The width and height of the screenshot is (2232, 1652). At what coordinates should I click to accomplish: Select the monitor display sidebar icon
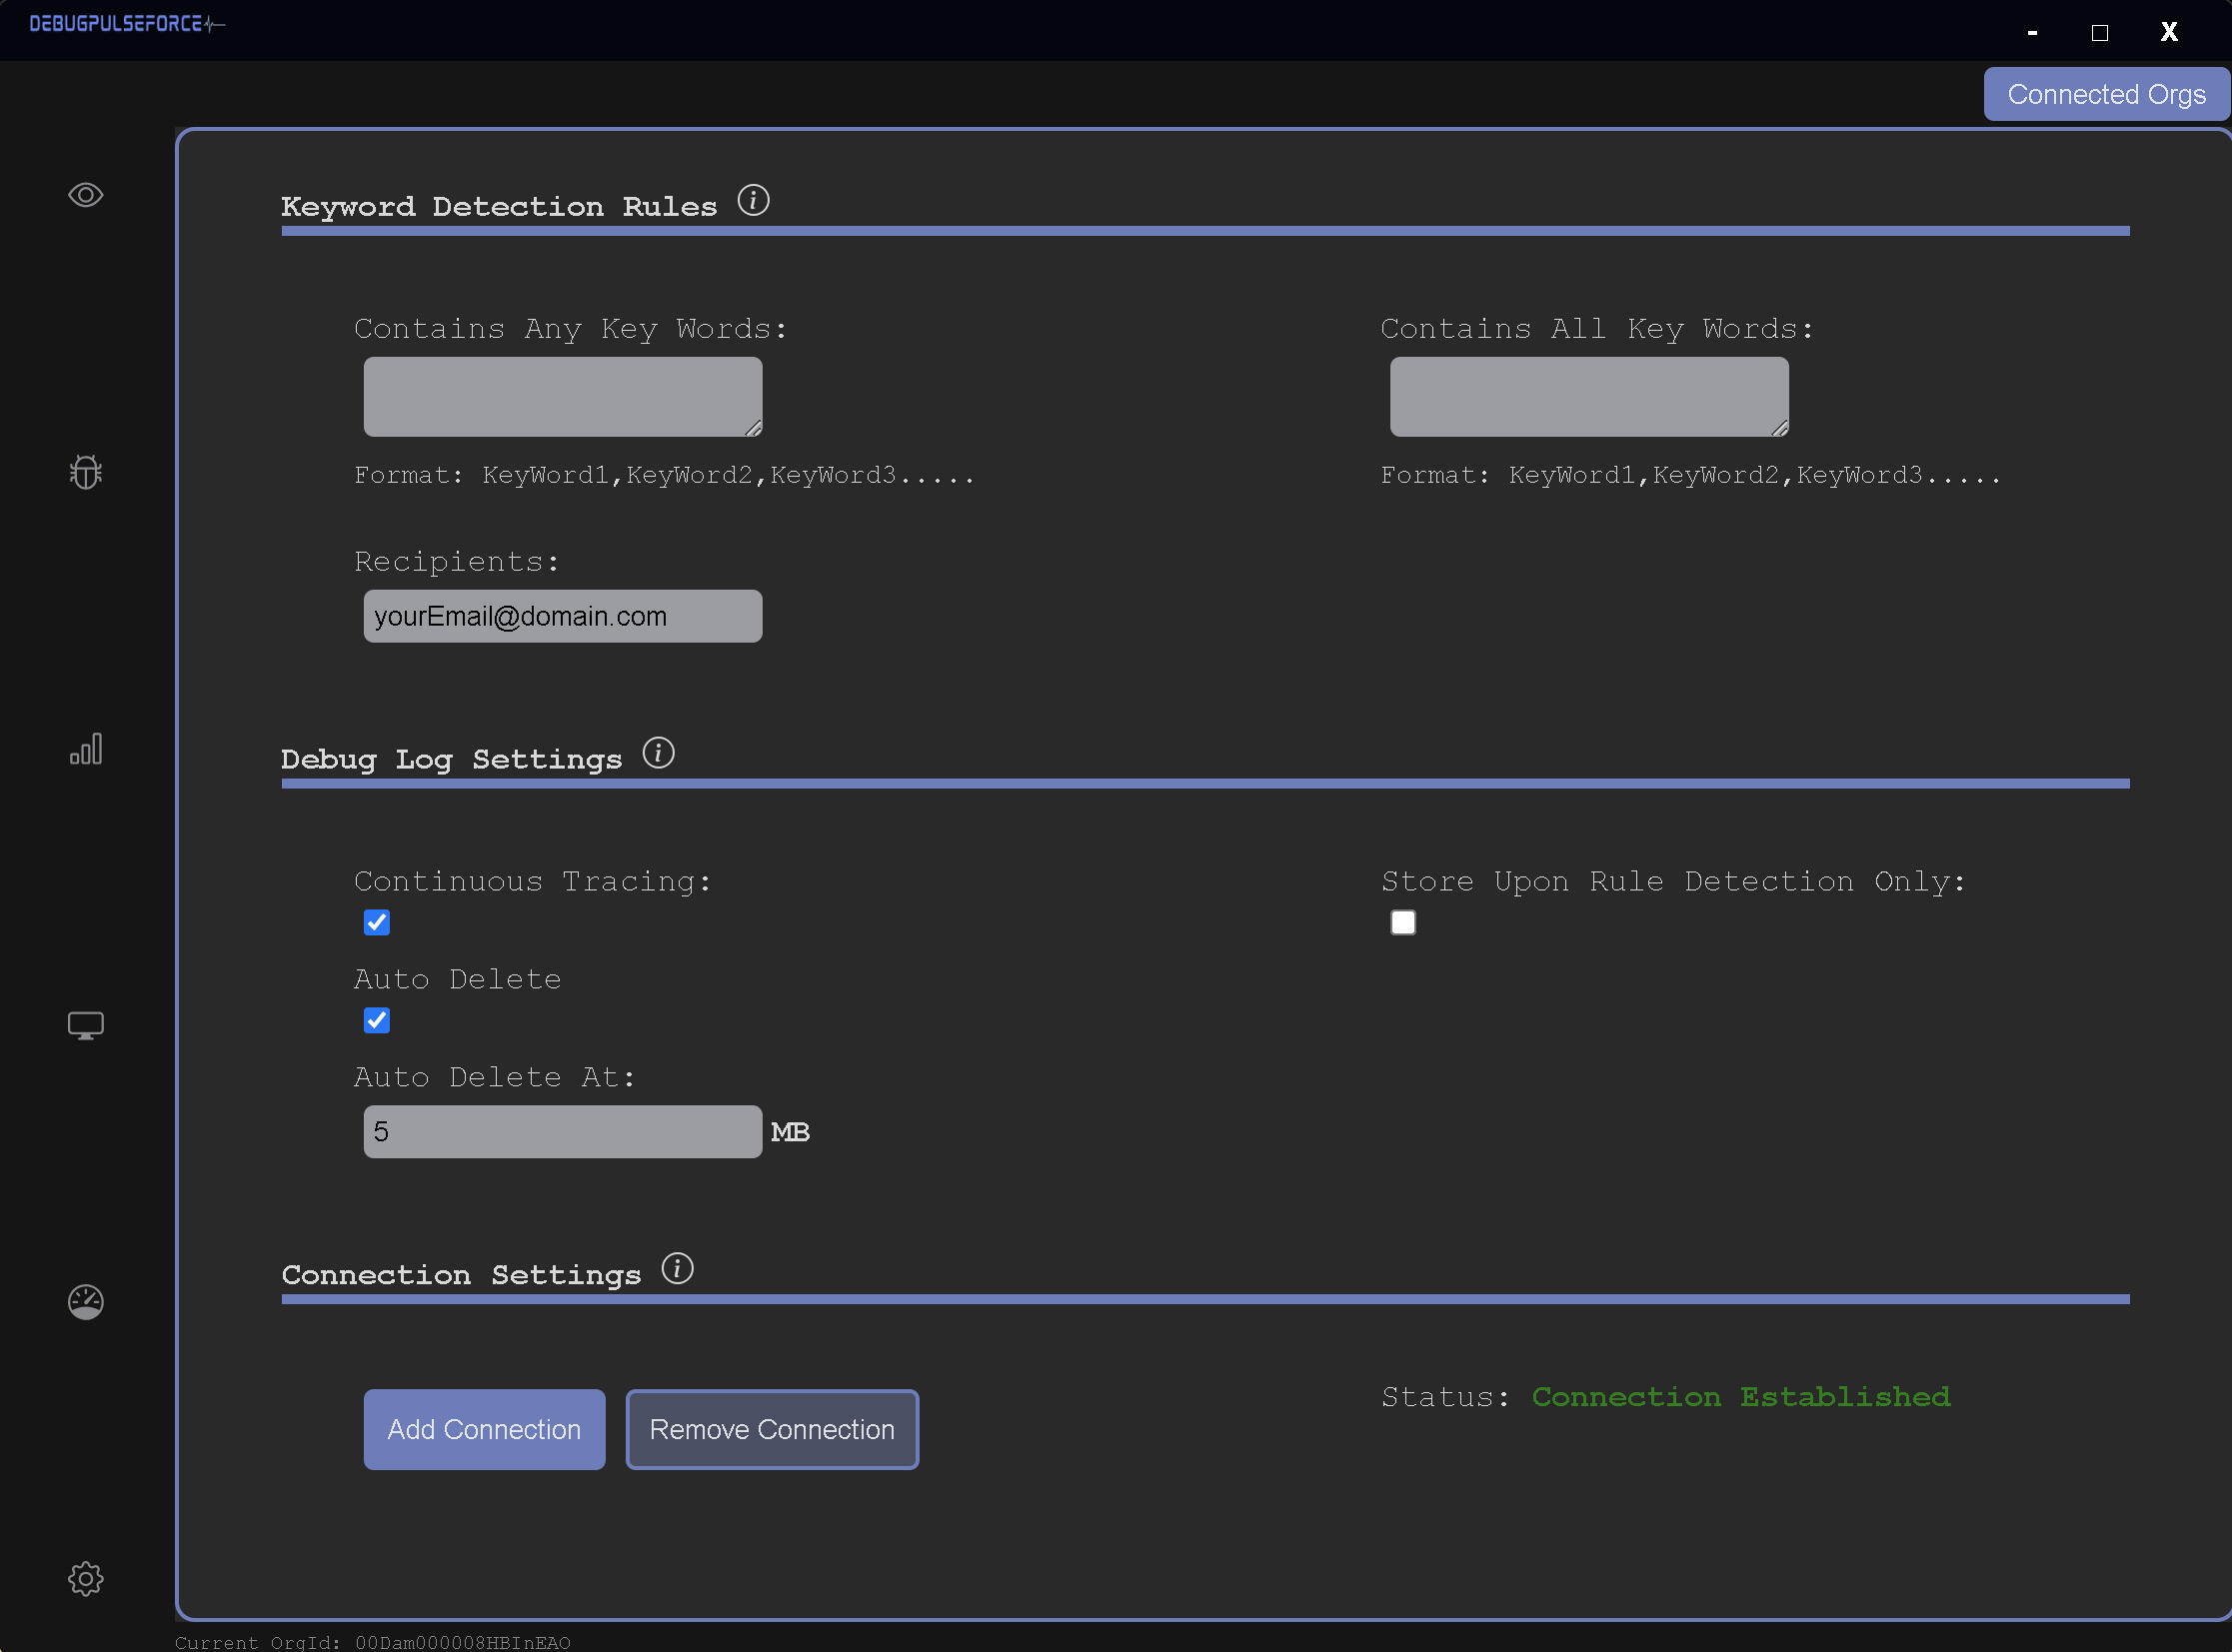[x=86, y=1025]
